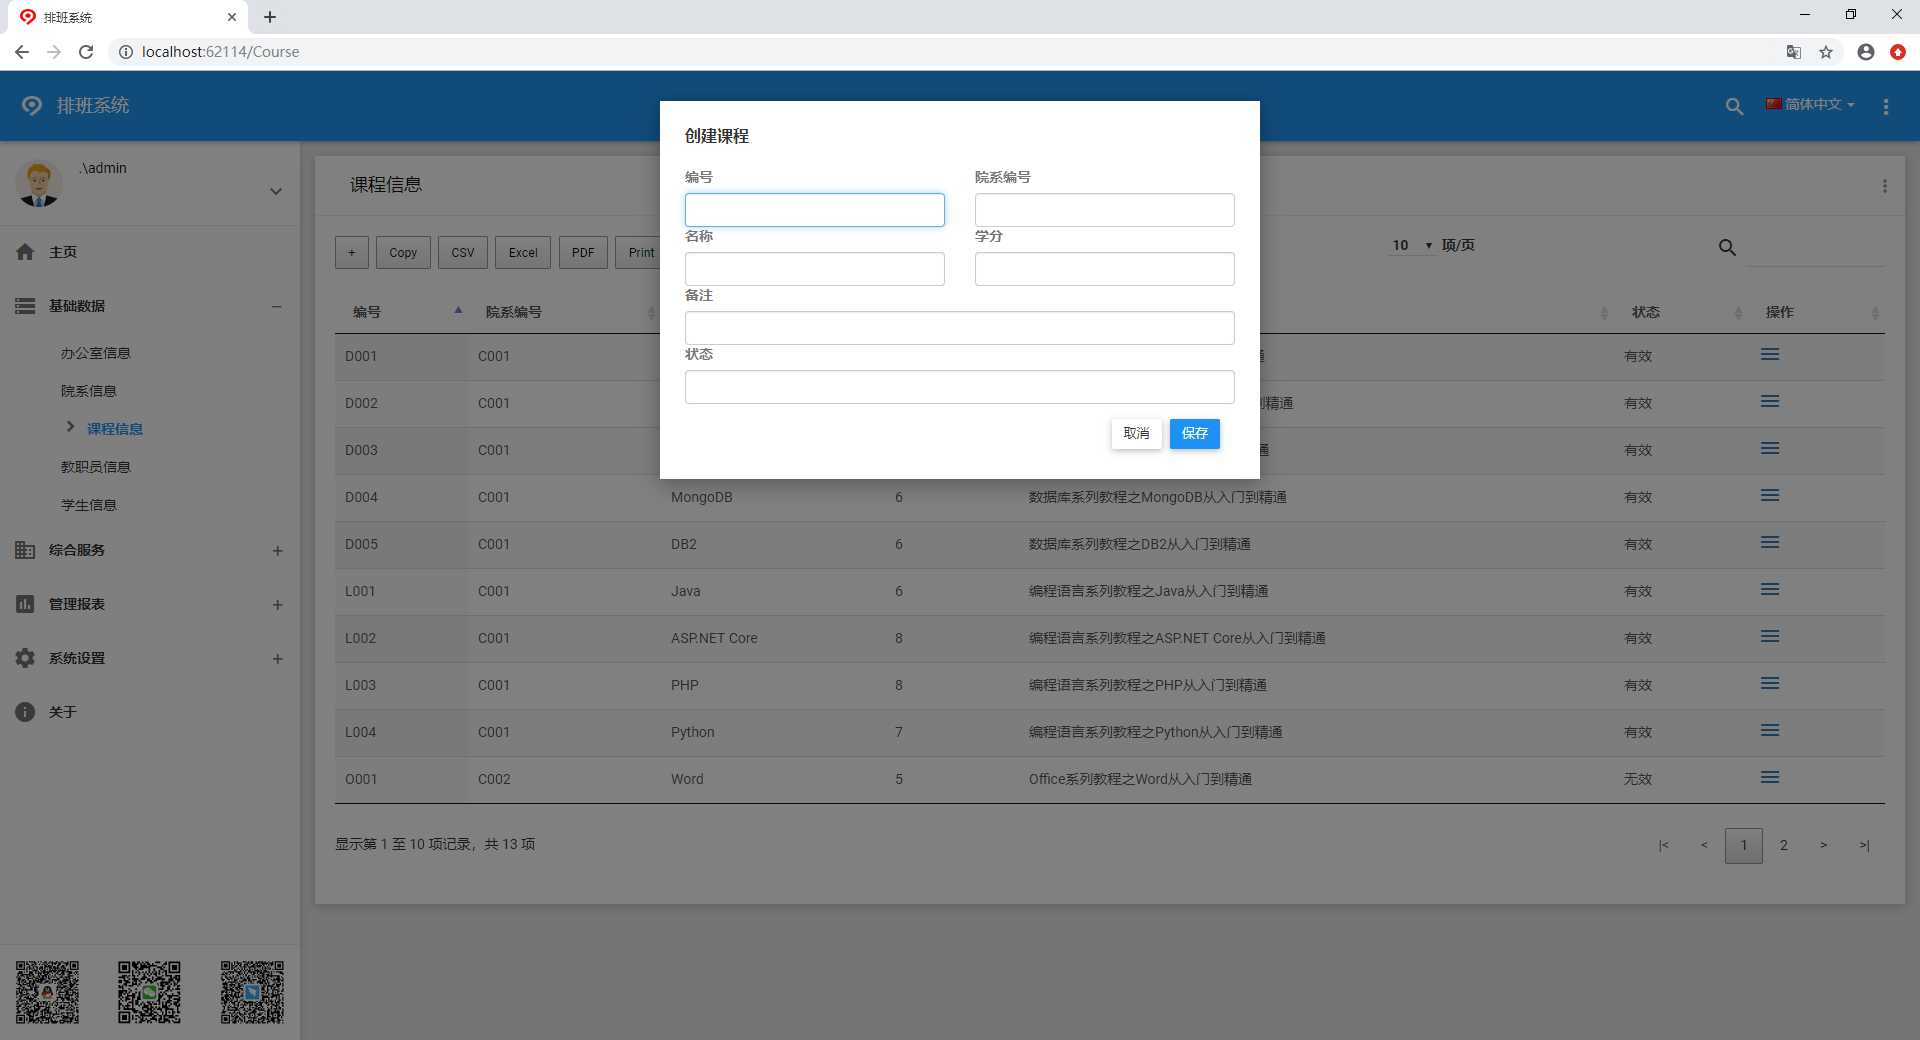
Task: Collapse the 基础数据 menu section
Action: (277, 306)
